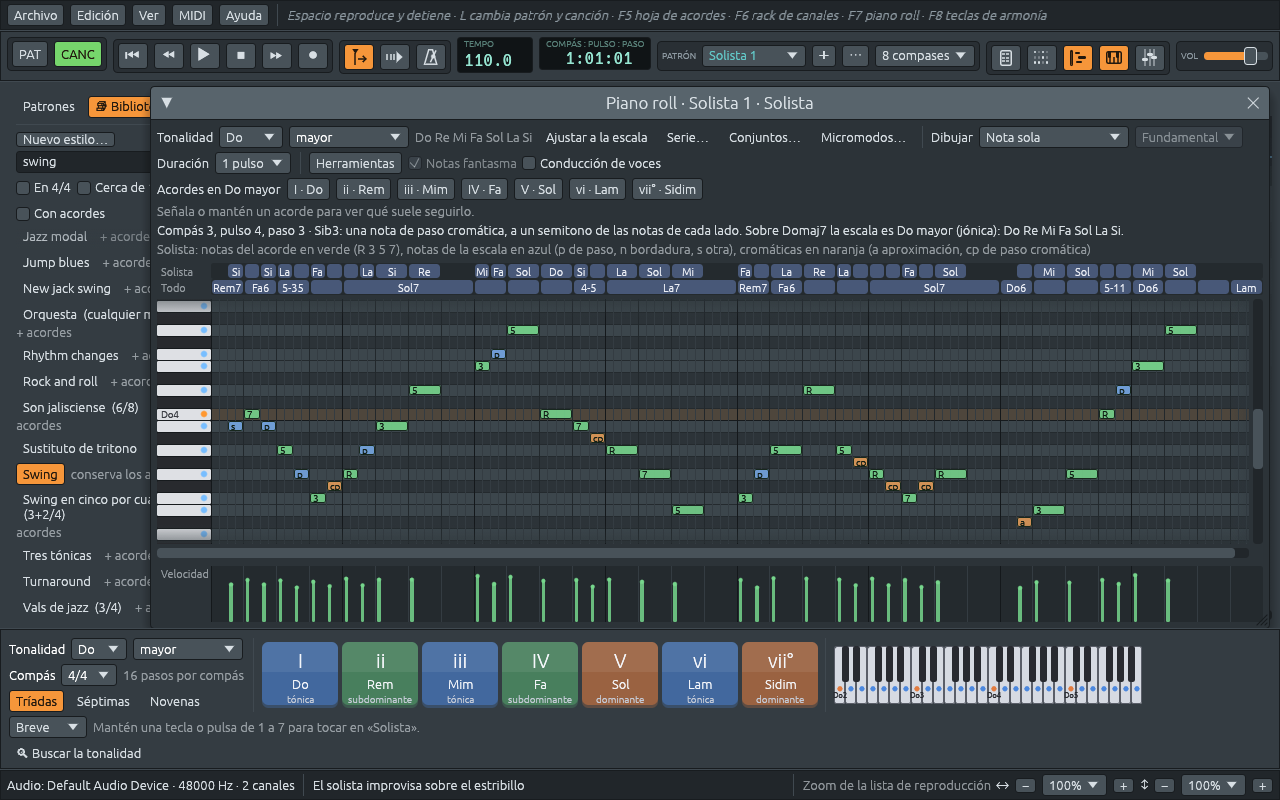The height and width of the screenshot is (800, 1280).
Task: Open the MIDI menu
Action: pyautogui.click(x=191, y=15)
